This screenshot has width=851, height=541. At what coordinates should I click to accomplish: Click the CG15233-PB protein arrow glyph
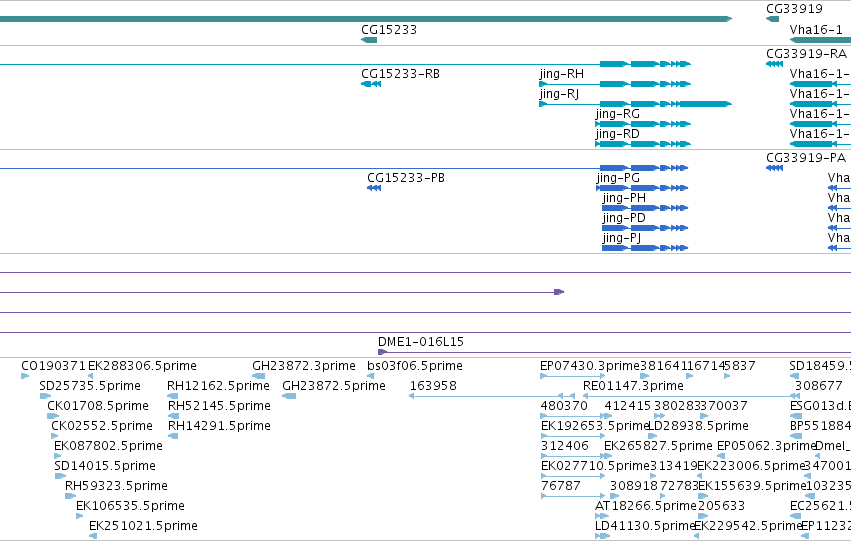click(374, 188)
